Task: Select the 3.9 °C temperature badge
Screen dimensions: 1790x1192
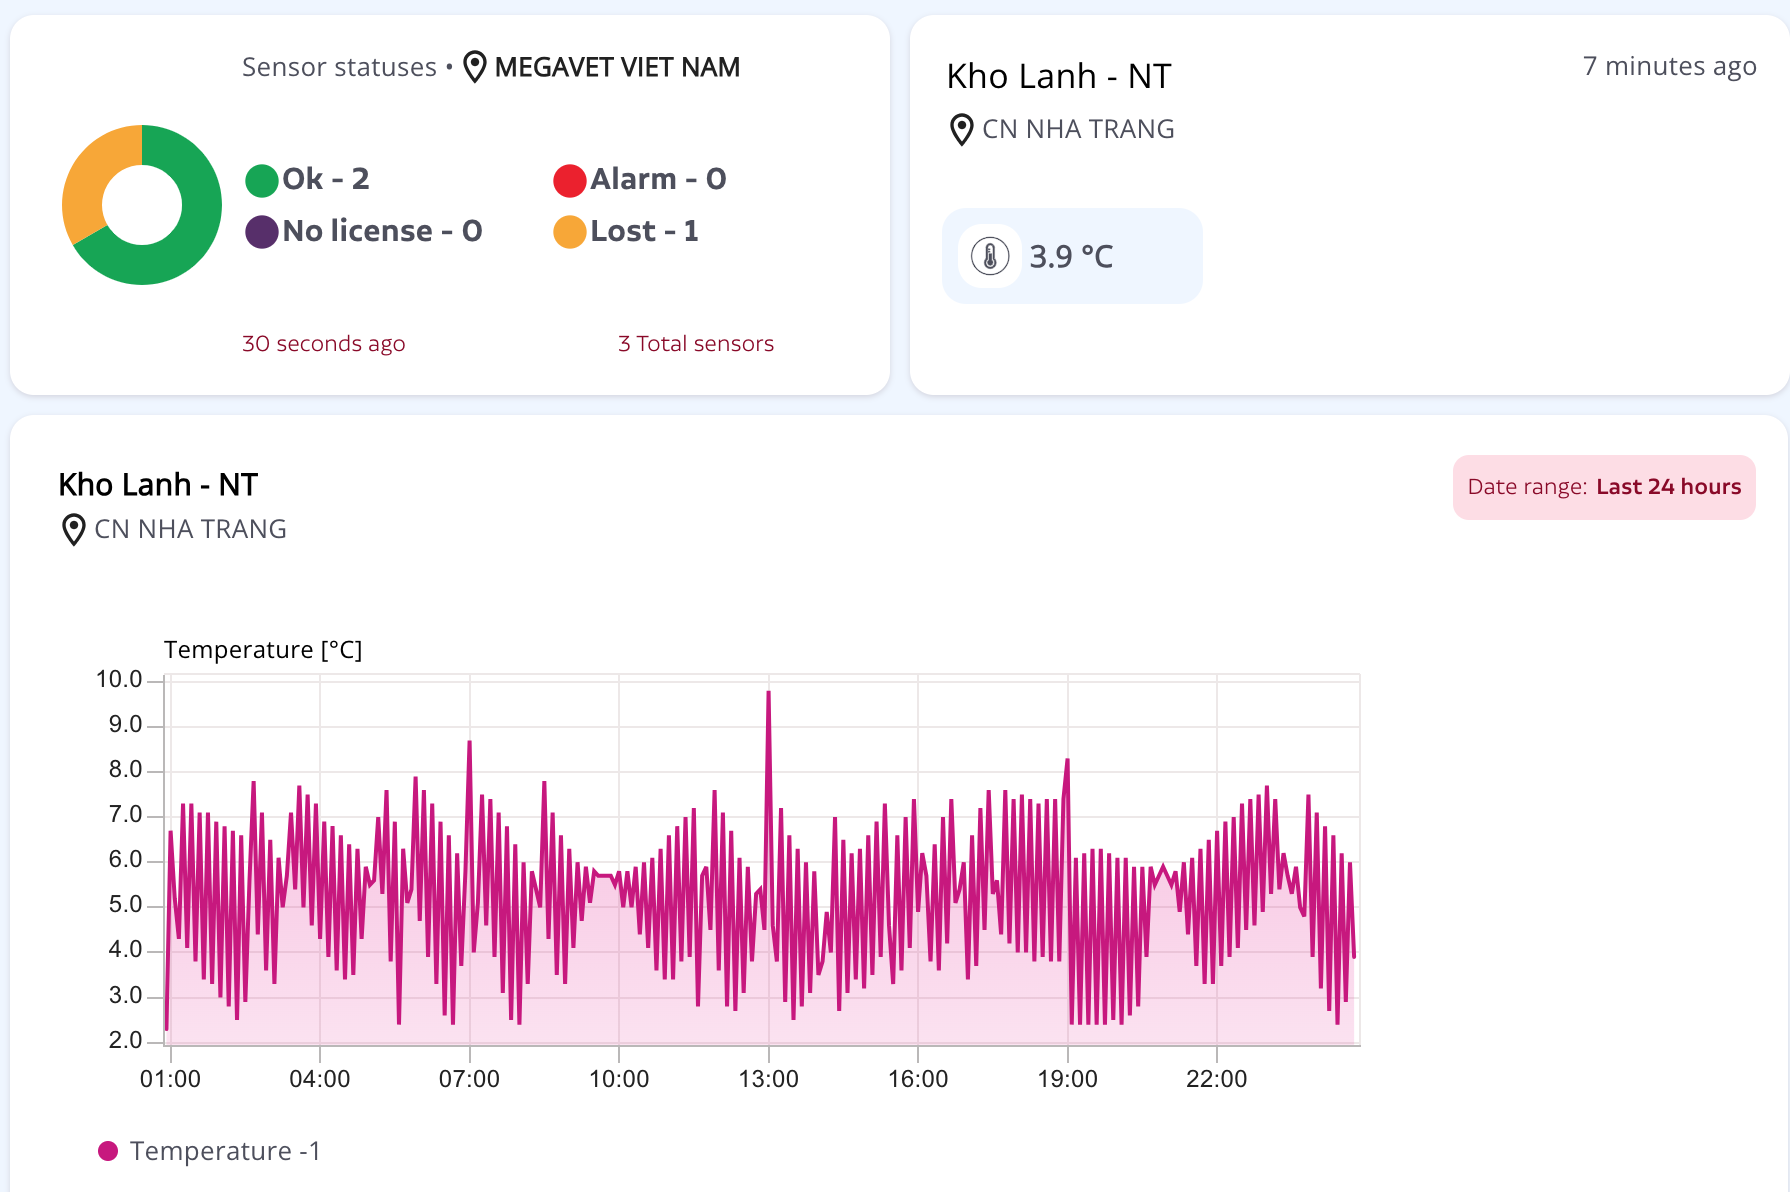Action: pyautogui.click(x=1072, y=256)
